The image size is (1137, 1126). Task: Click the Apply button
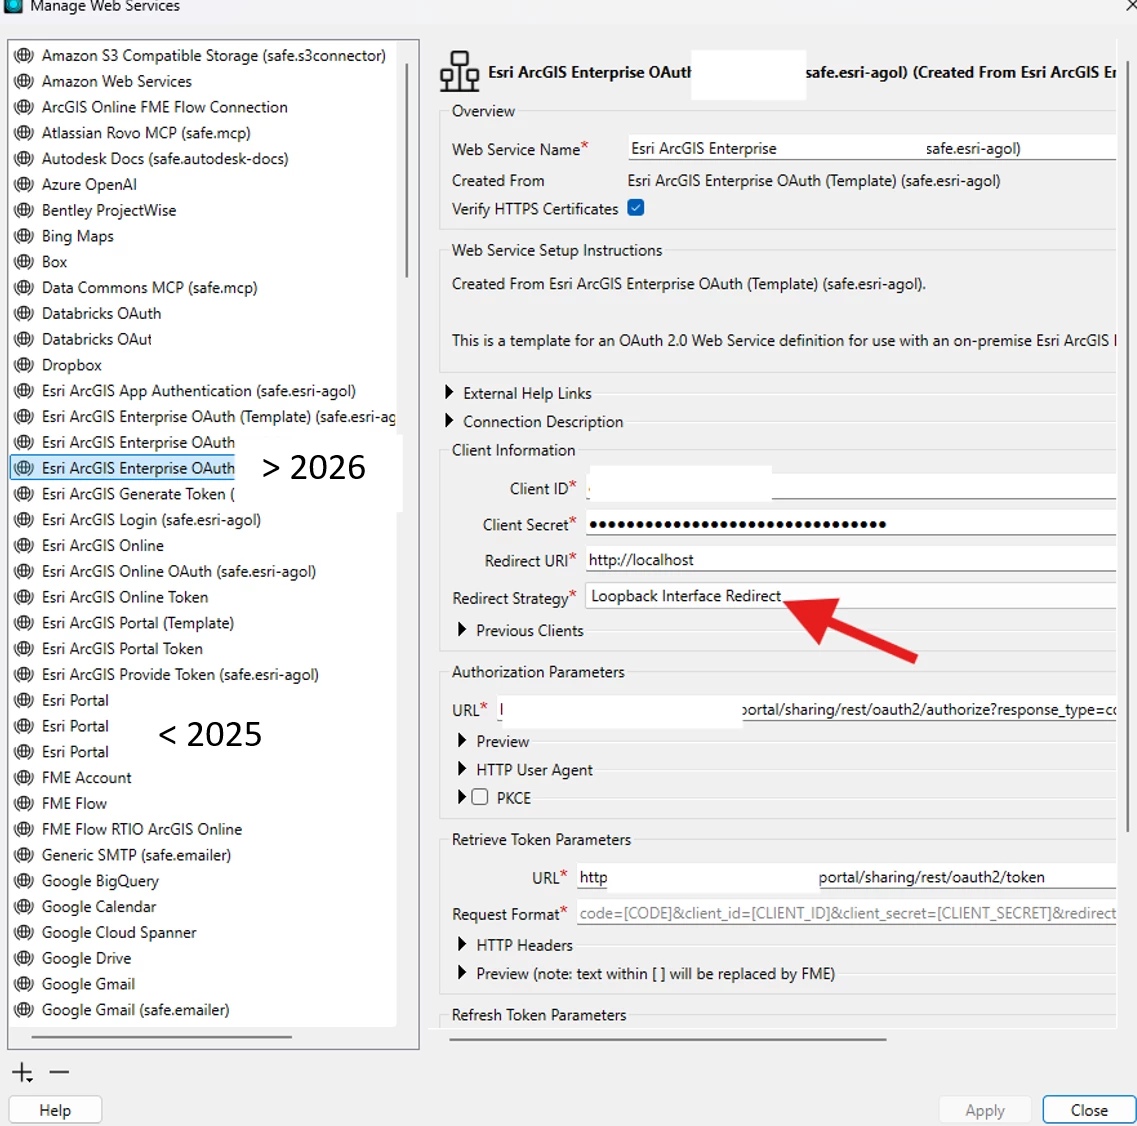(x=985, y=1110)
